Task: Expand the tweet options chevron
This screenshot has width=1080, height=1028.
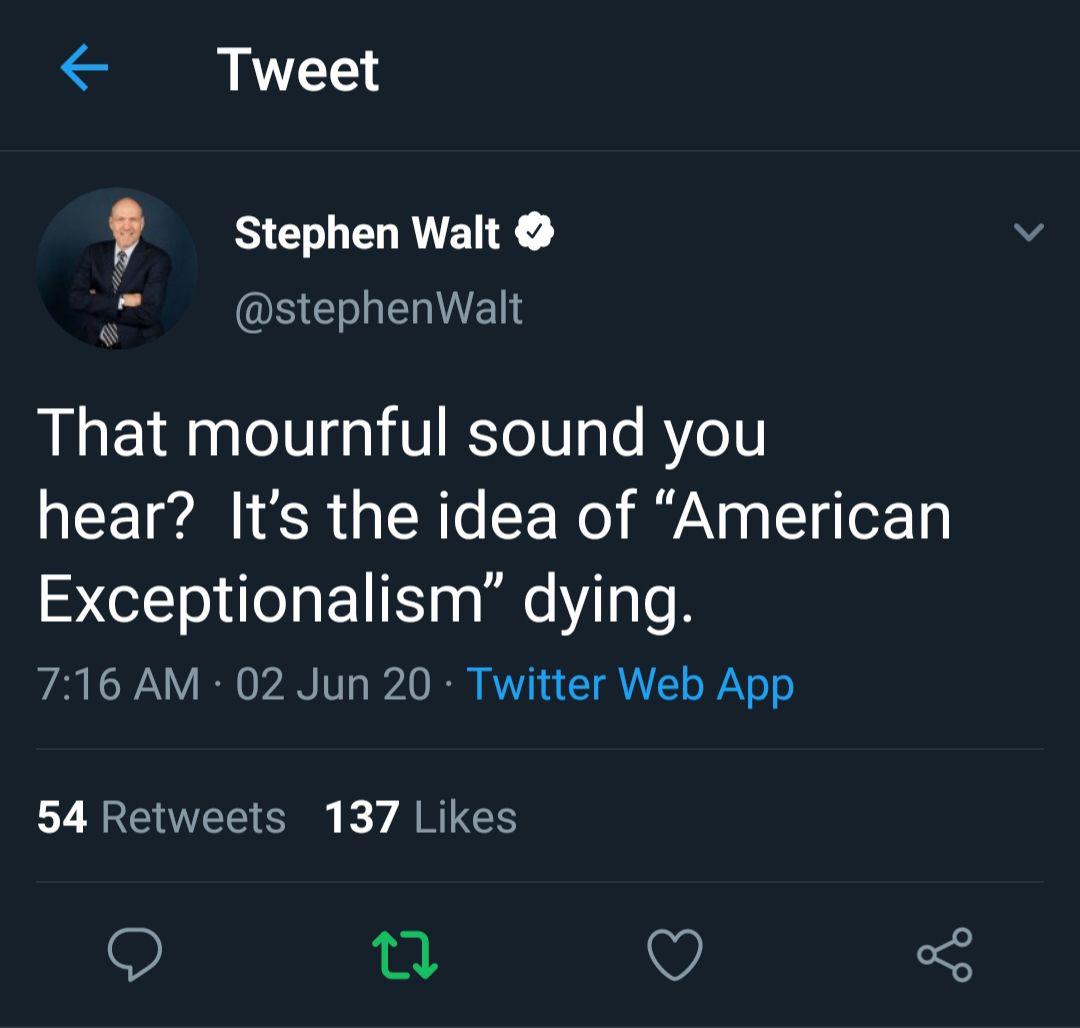Action: pyautogui.click(x=1028, y=233)
